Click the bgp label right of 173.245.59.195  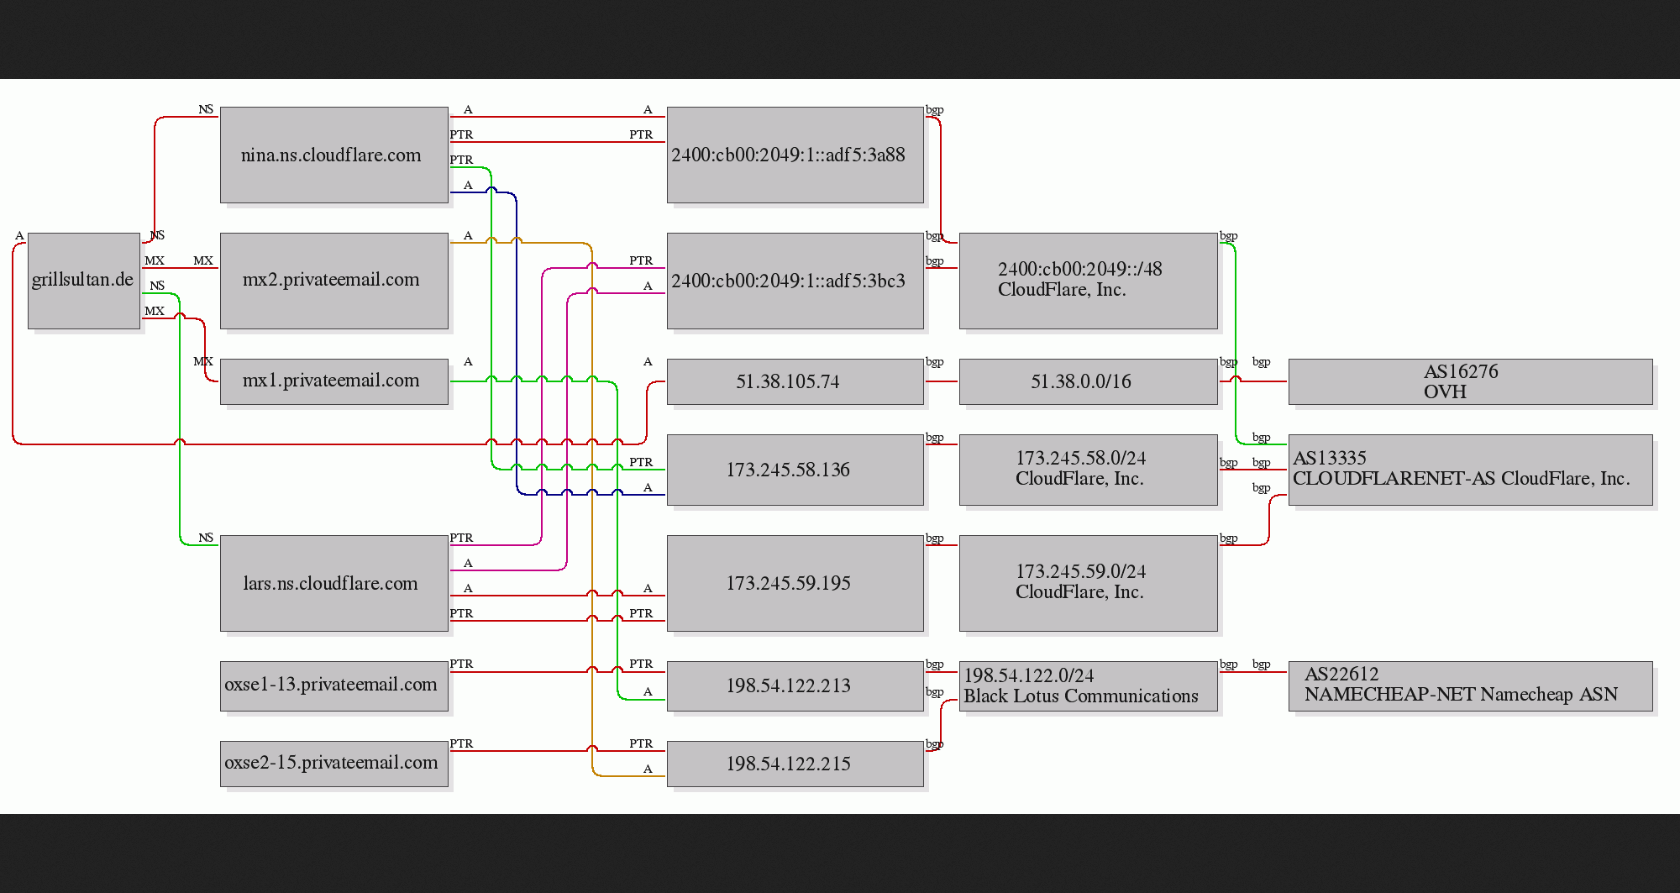[934, 538]
